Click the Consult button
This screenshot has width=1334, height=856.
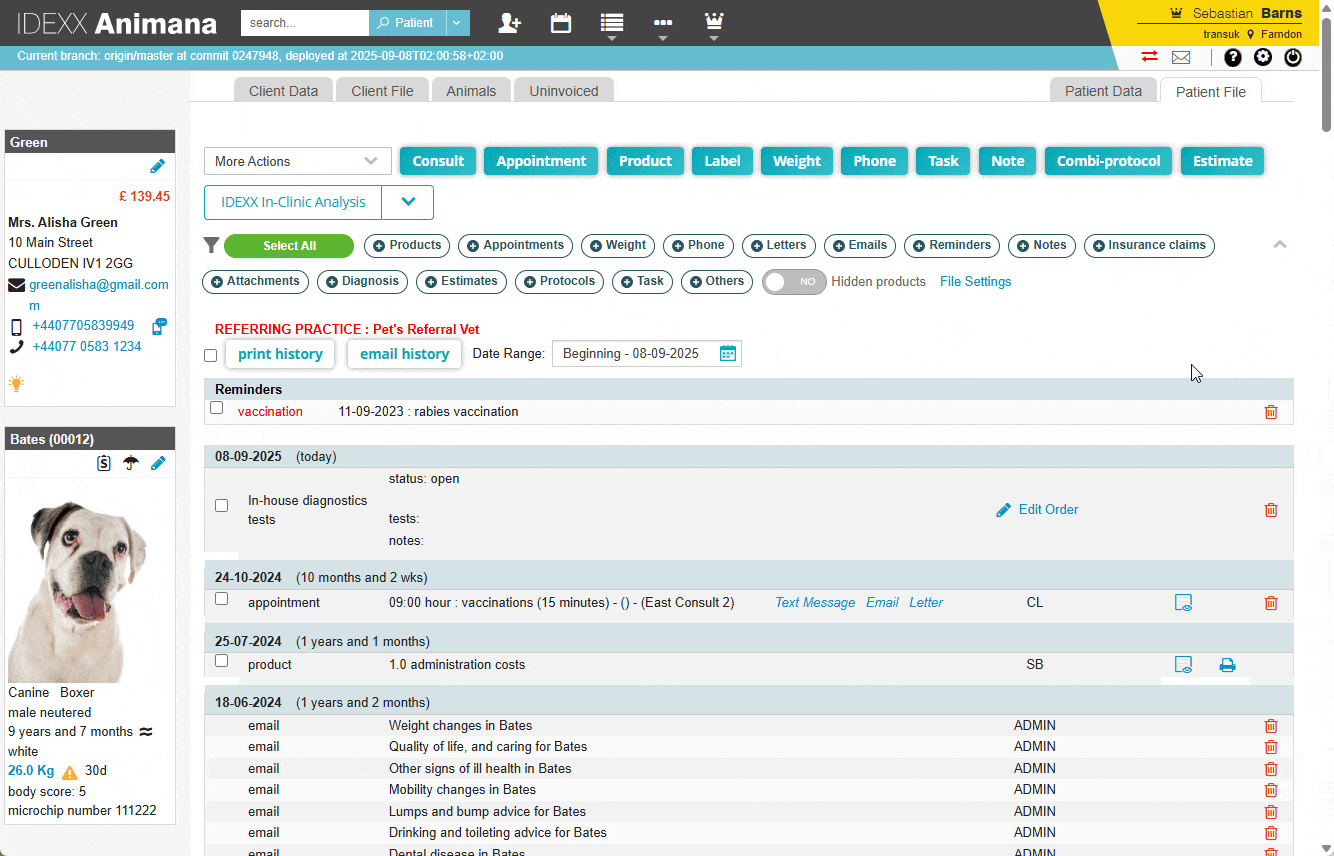(x=438, y=161)
